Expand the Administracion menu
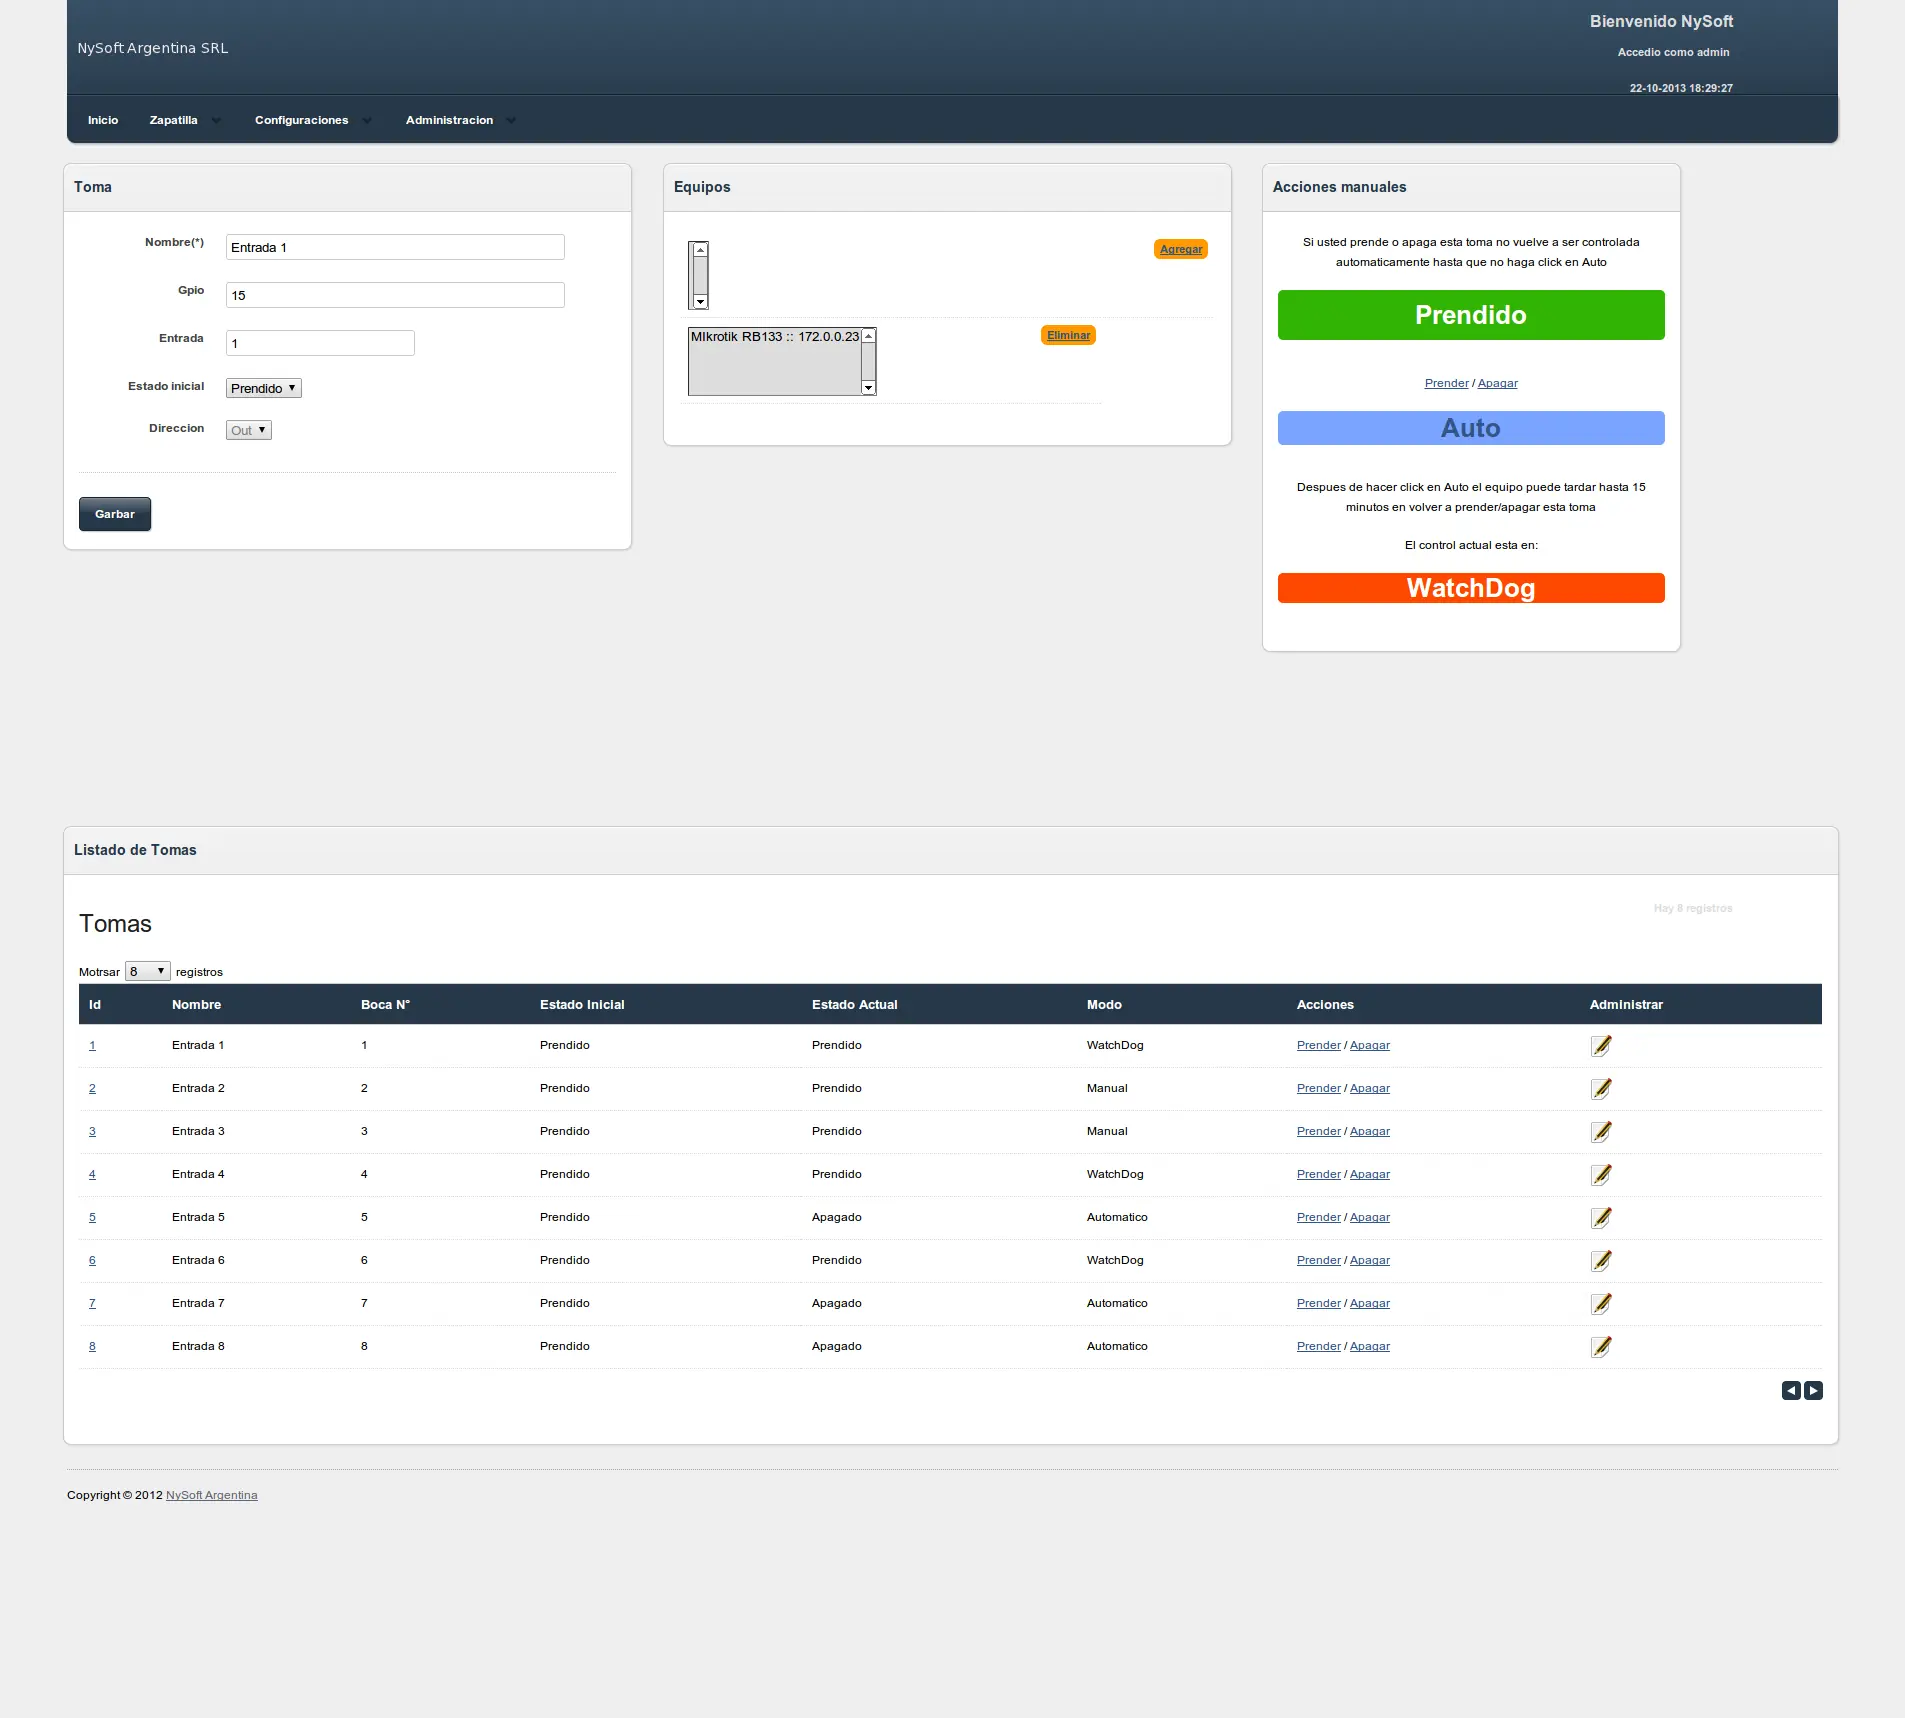1905x1718 pixels. (460, 120)
